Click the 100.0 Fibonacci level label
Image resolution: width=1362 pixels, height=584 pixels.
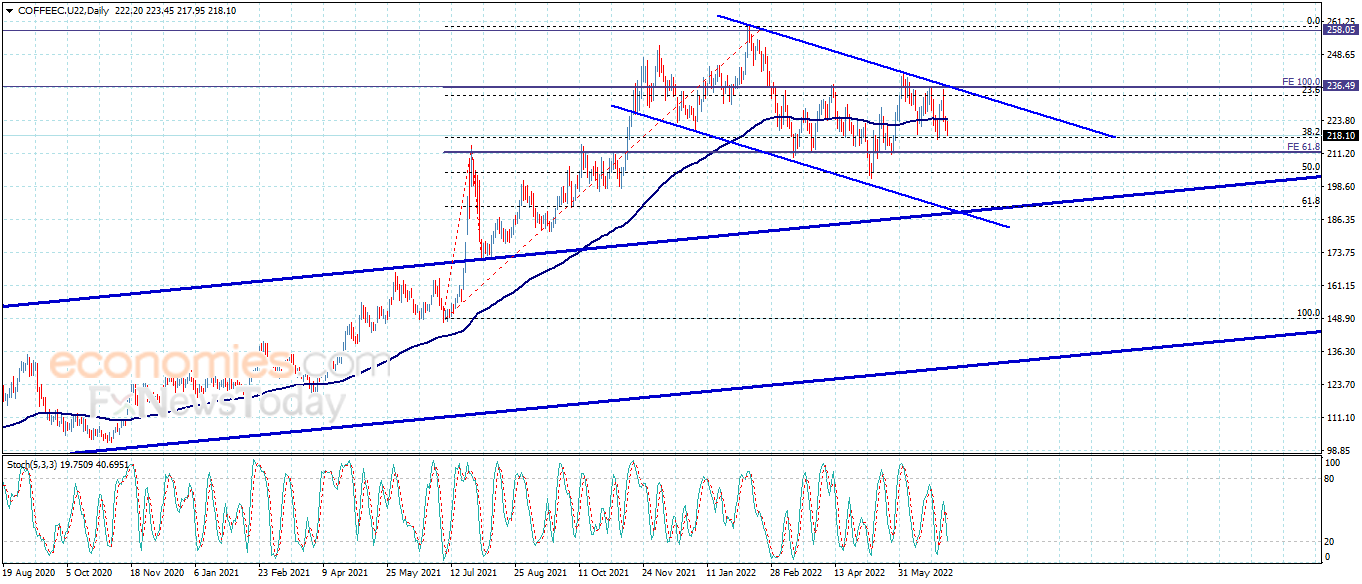coord(1308,313)
